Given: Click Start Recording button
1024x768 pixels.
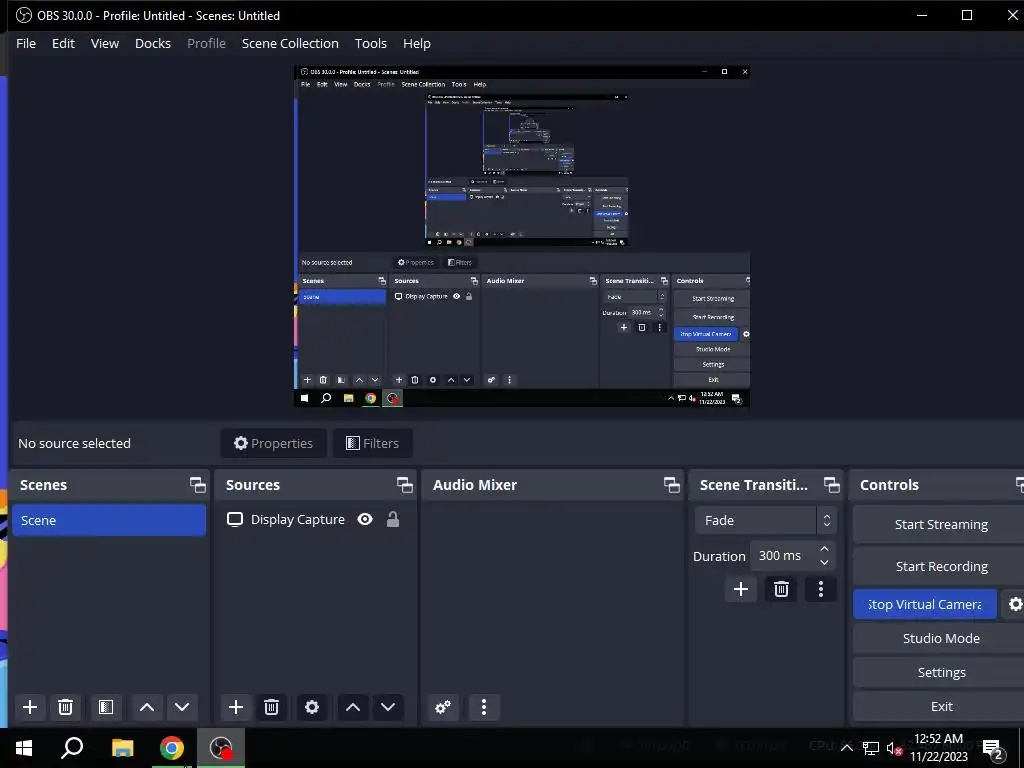Looking at the screenshot, I should (940, 566).
